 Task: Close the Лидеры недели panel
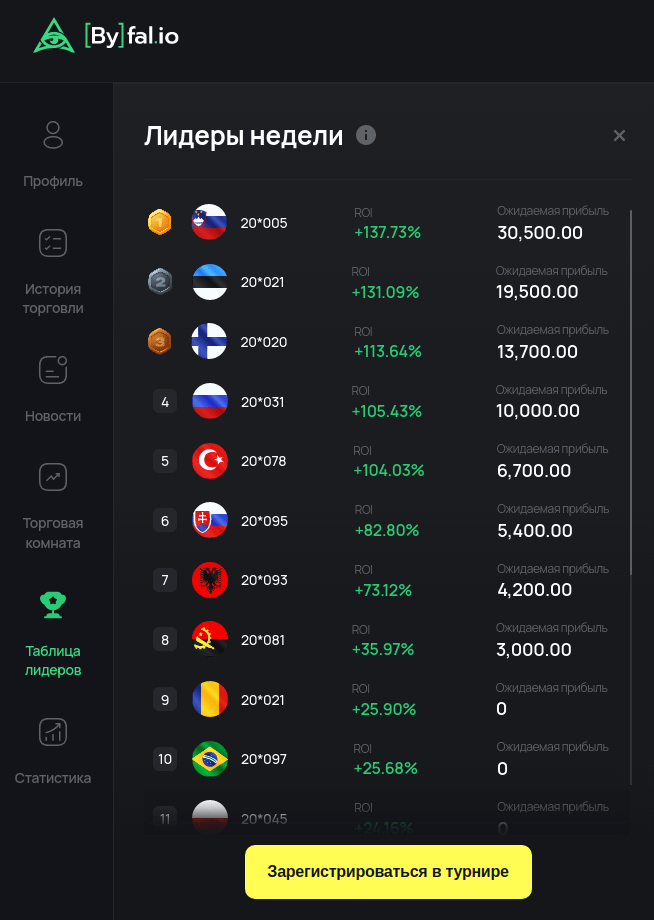pyautogui.click(x=619, y=136)
